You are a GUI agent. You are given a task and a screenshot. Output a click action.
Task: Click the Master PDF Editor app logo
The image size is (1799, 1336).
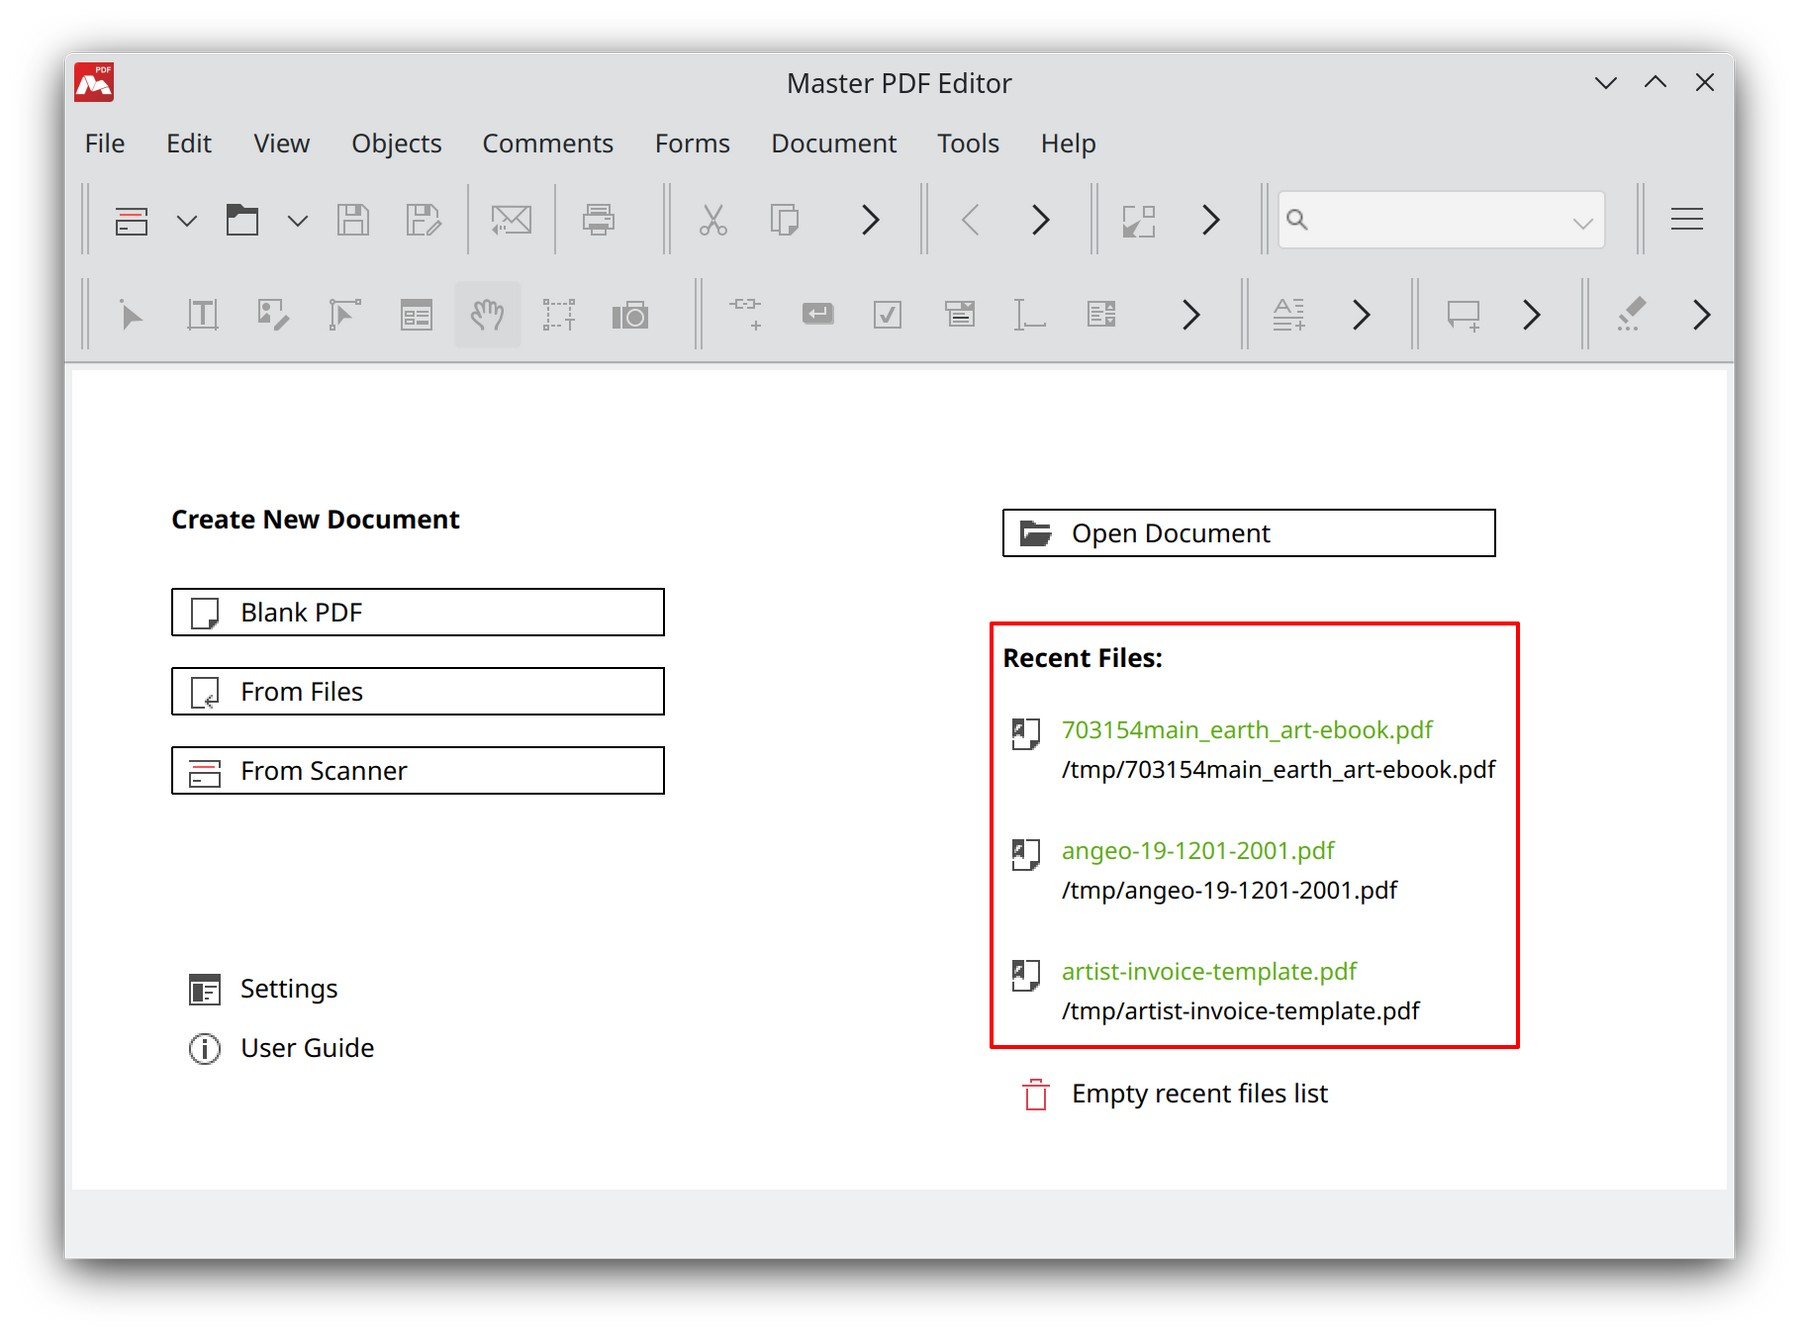(94, 83)
